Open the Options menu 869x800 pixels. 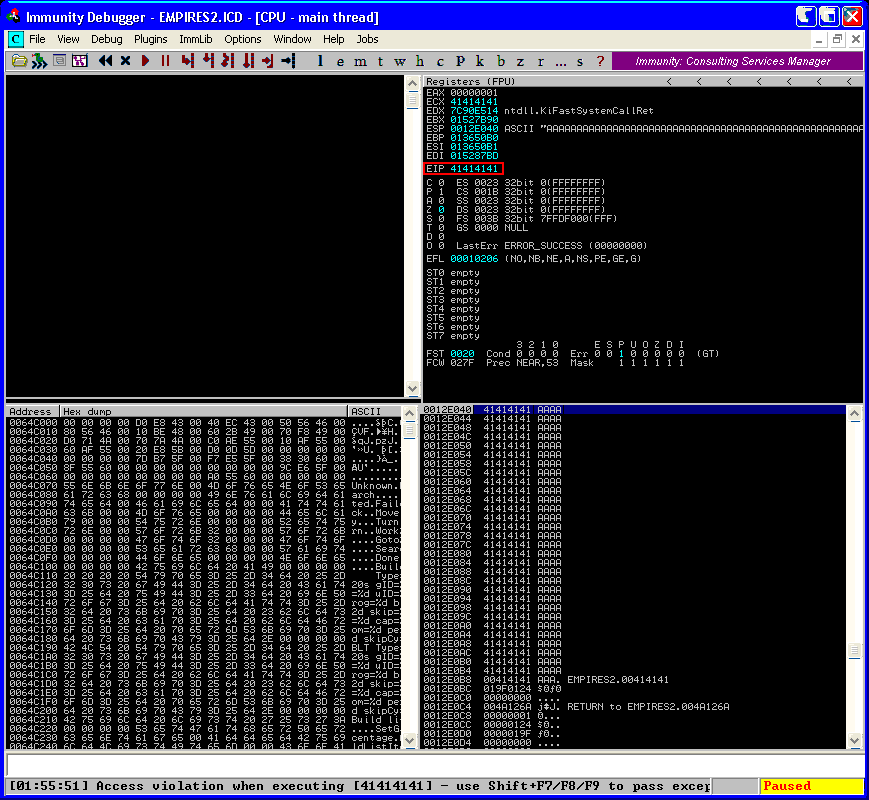[x=243, y=39]
